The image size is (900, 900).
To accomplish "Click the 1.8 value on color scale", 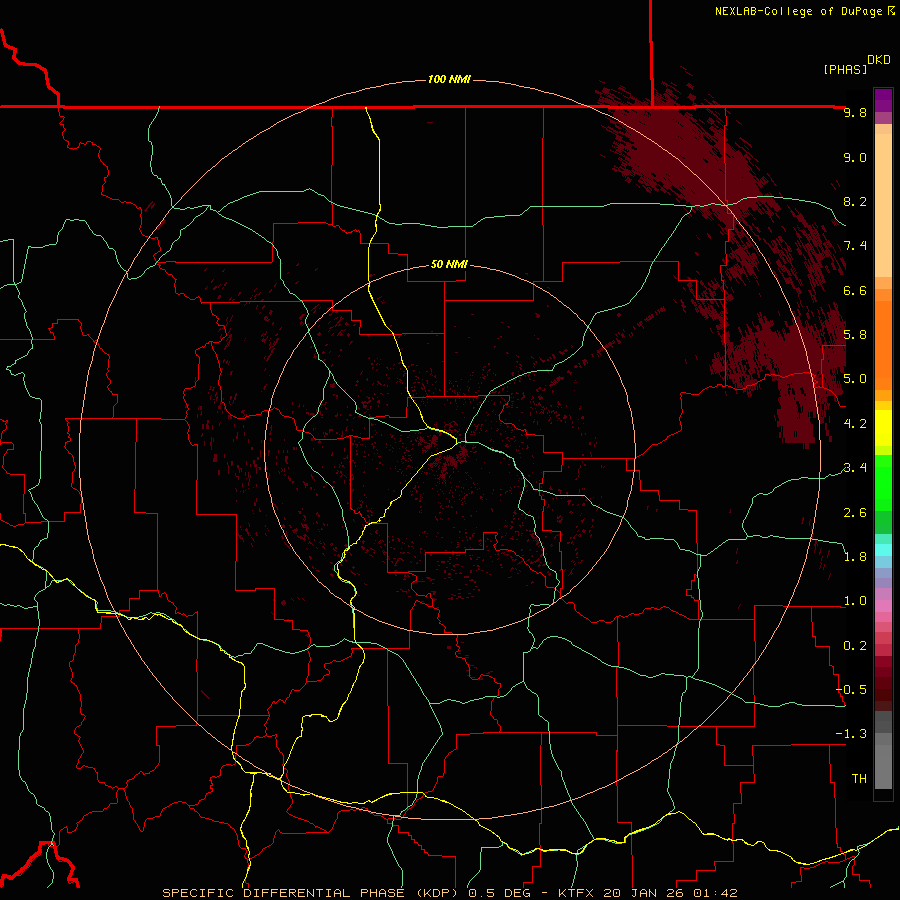I will (855, 557).
